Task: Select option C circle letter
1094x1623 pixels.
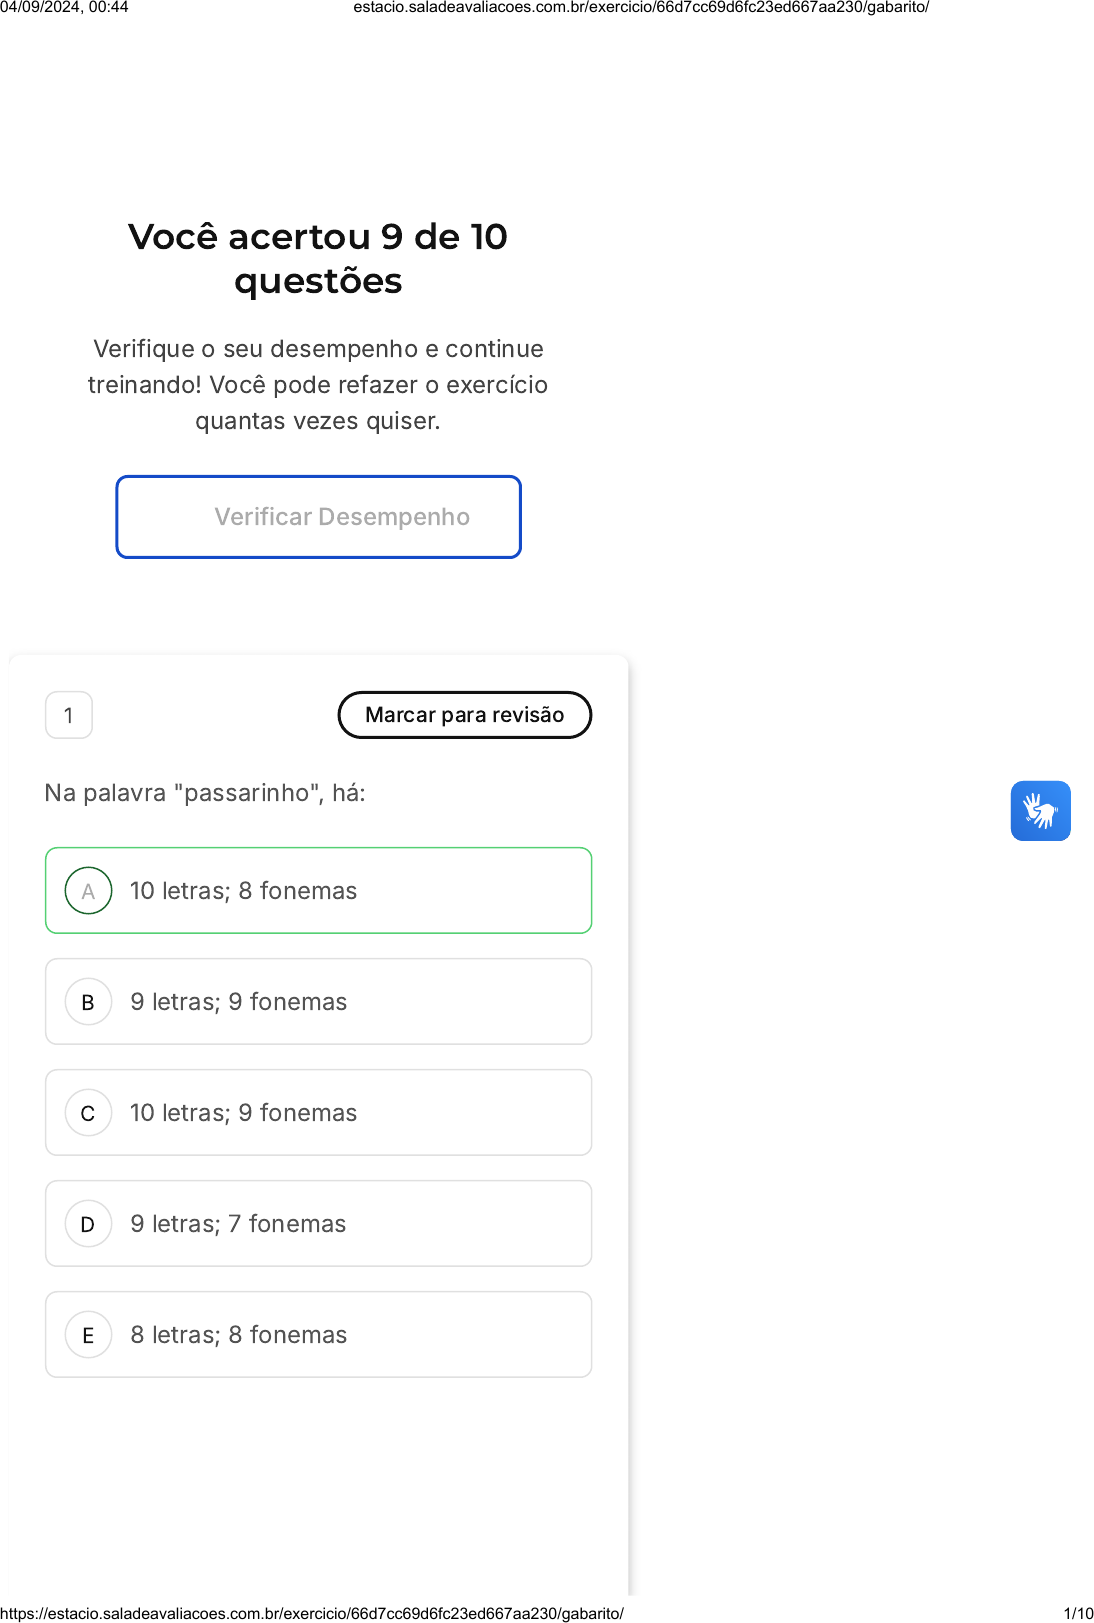Action: [x=88, y=1113]
